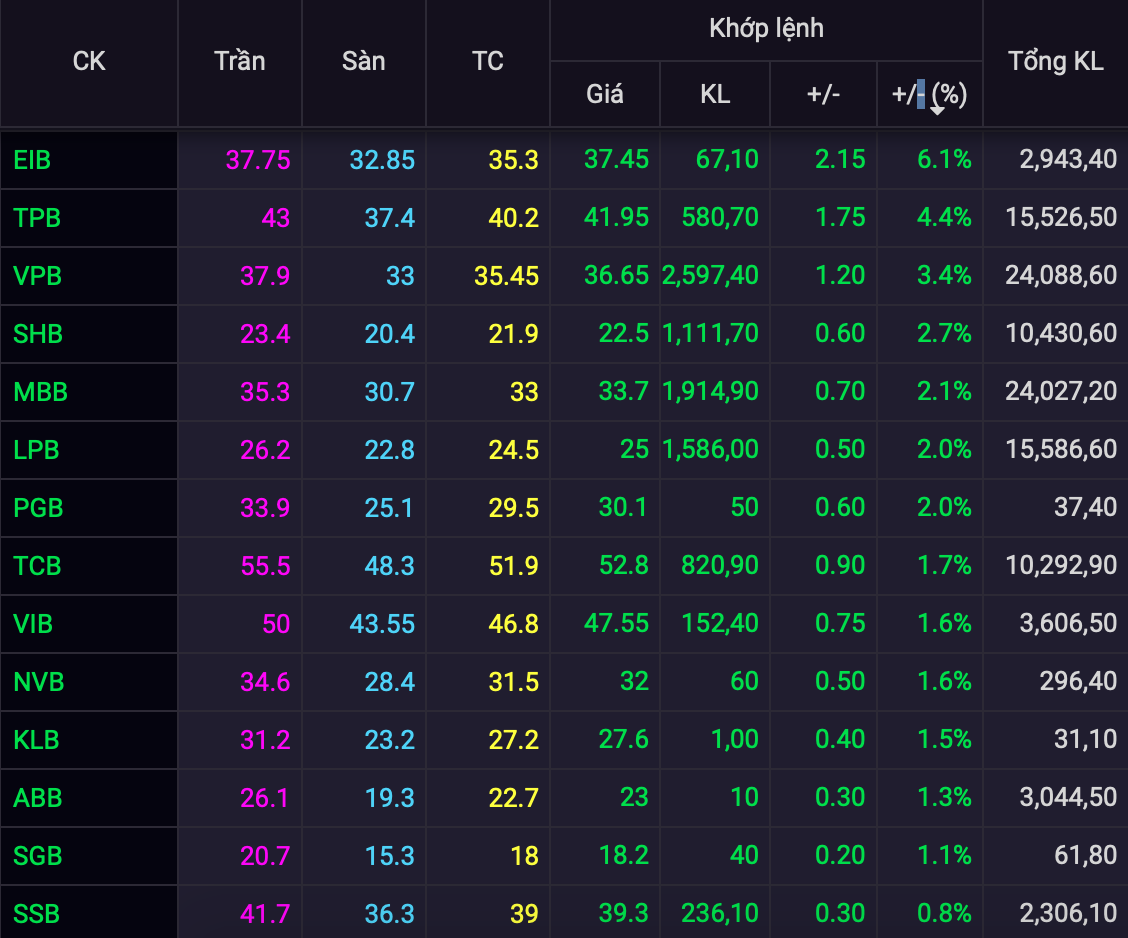Click the Trần column header
The height and width of the screenshot is (938, 1128).
240,62
